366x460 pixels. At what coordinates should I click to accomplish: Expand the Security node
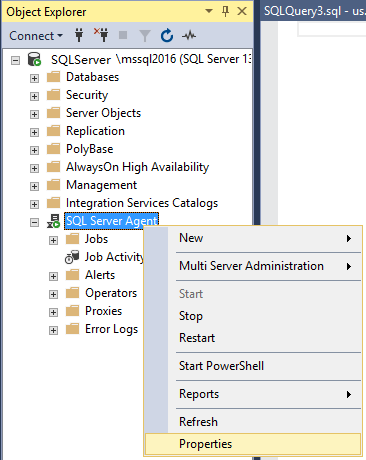click(34, 96)
